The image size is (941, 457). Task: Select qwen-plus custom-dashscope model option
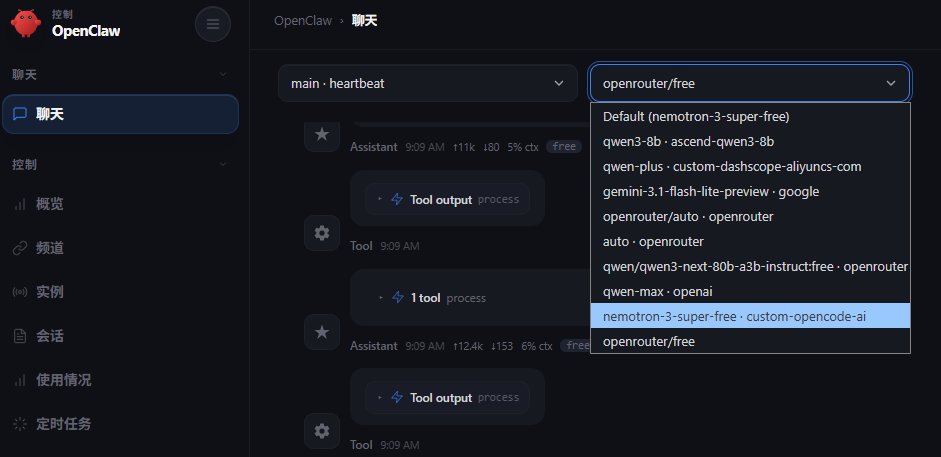coord(731,166)
